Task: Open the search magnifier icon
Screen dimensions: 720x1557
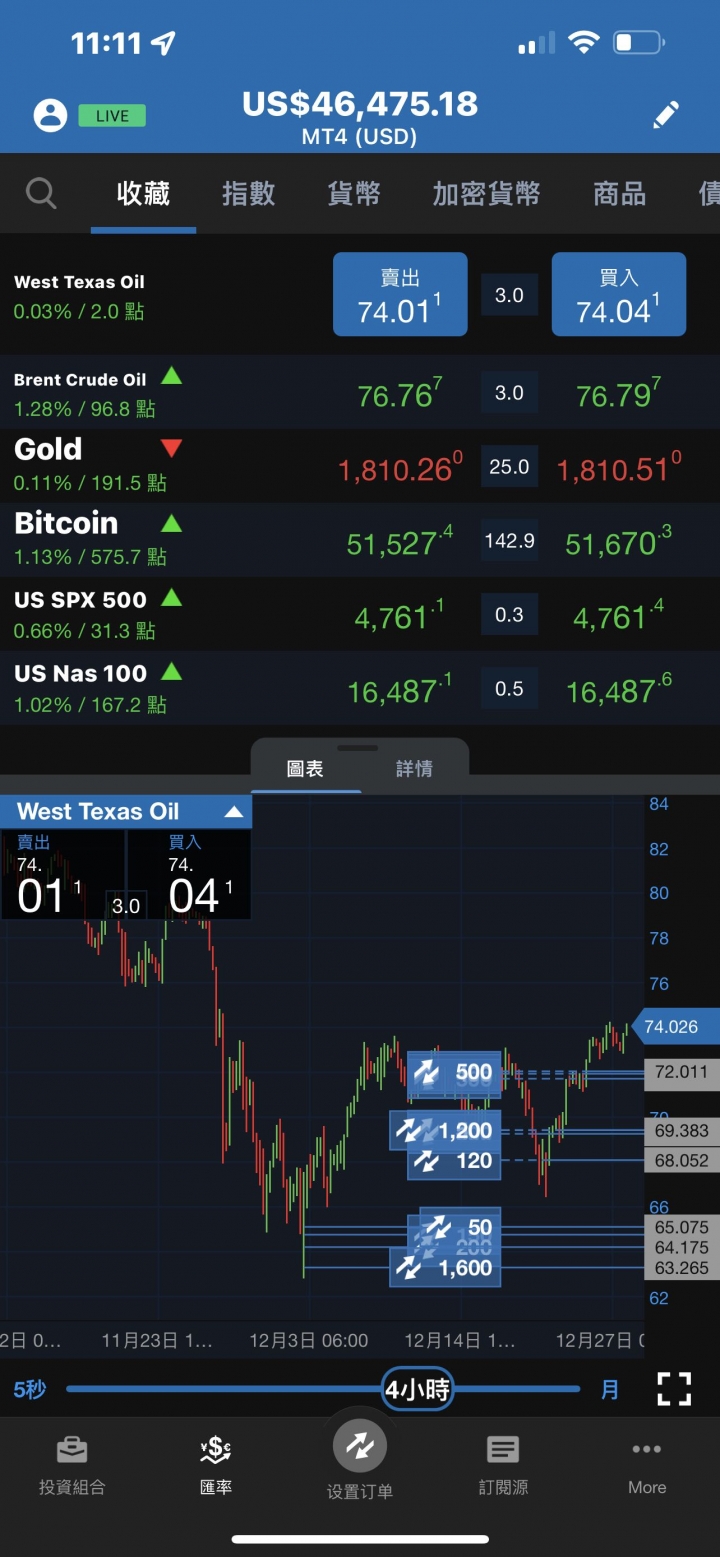Action: pos(41,193)
